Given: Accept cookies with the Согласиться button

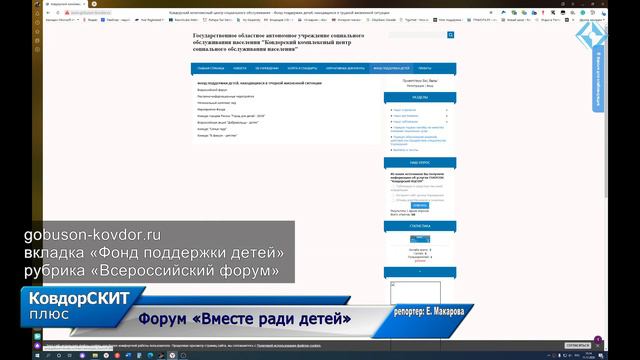Looking at the screenshot, I should [x=578, y=345].
